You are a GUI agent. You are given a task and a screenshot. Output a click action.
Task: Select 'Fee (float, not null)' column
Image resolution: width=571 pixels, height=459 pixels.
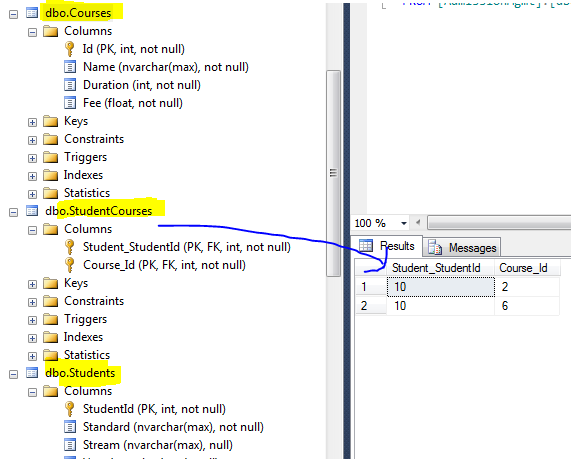pos(133,103)
